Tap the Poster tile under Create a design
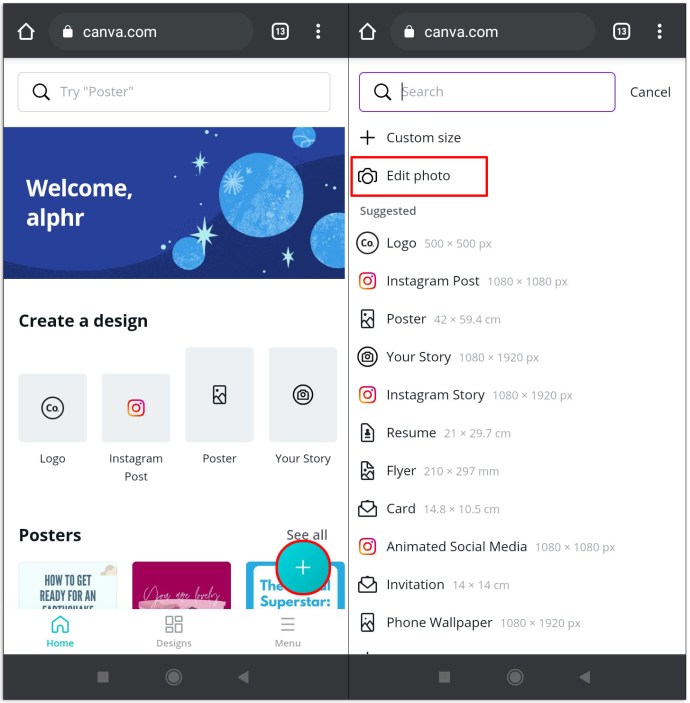Screen dimensions: 690x703 tap(219, 395)
